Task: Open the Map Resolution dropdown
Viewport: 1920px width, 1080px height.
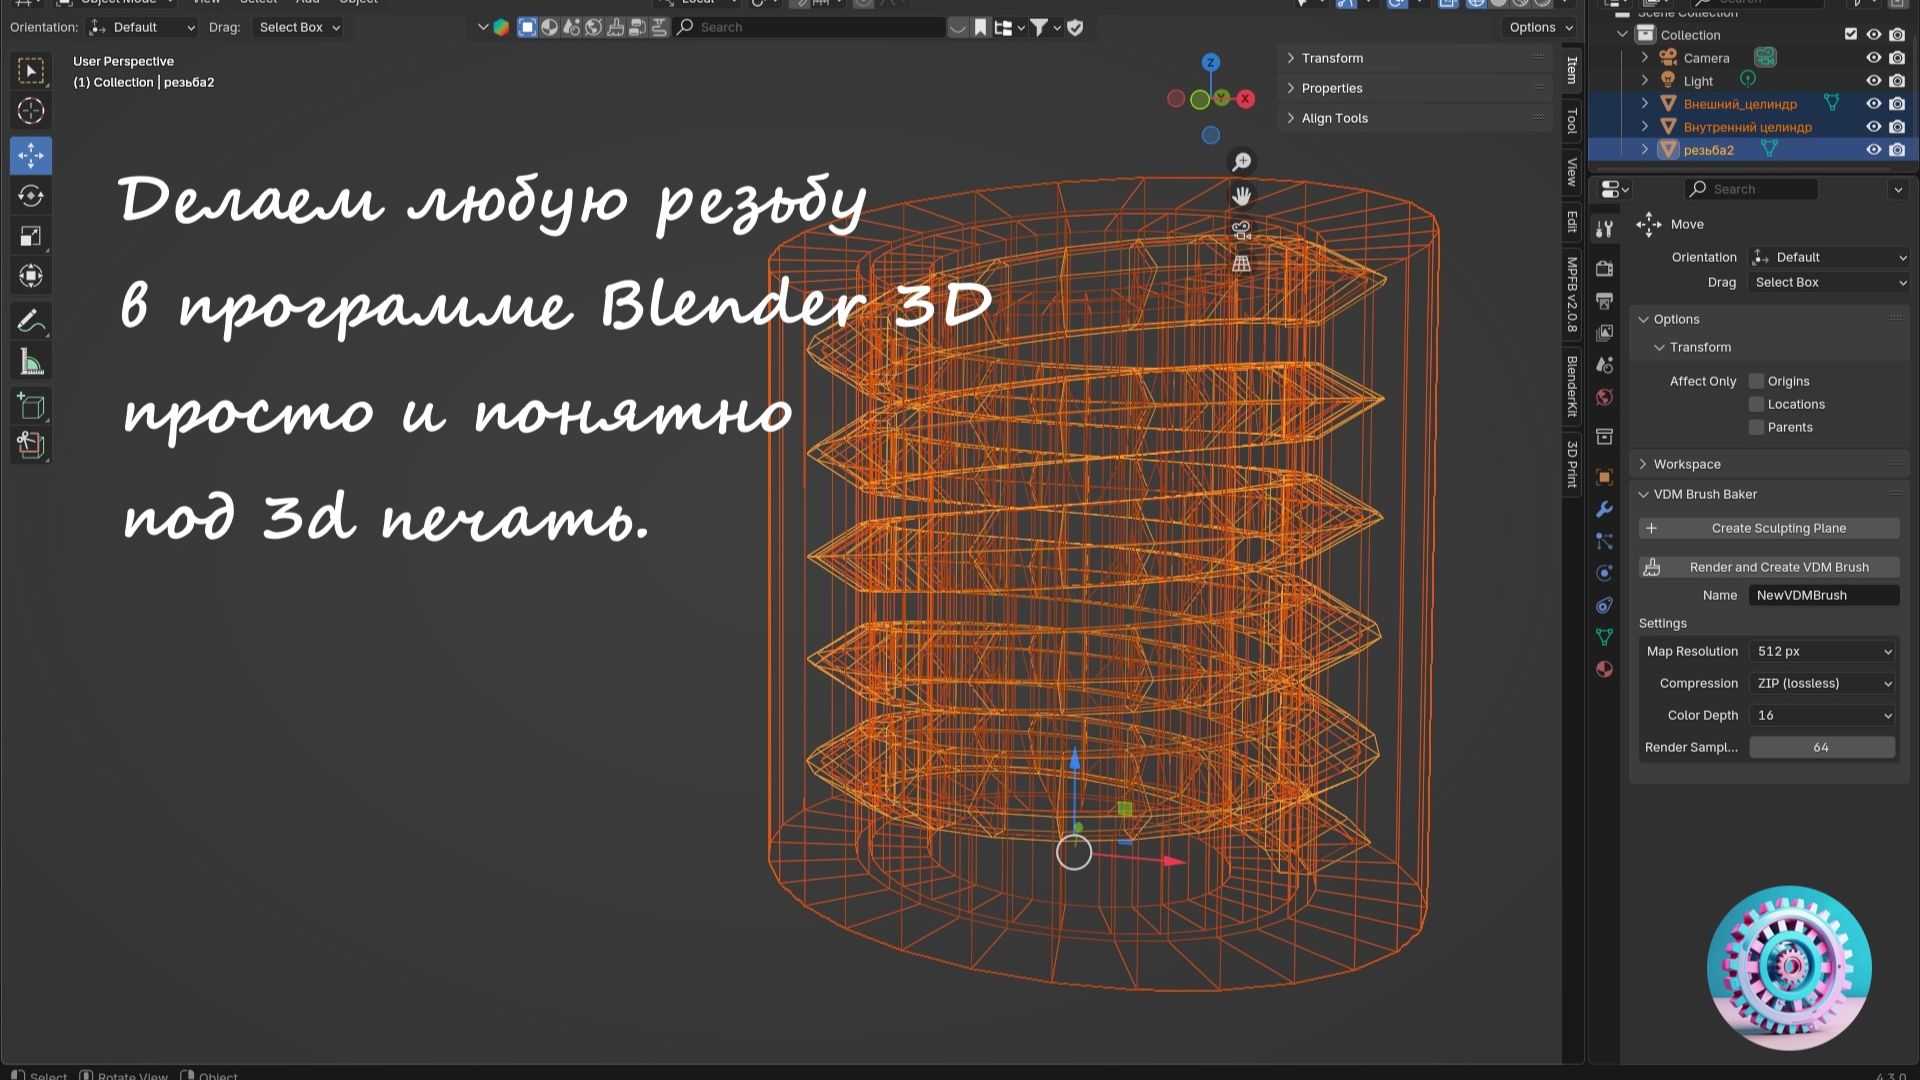Action: click(1822, 651)
